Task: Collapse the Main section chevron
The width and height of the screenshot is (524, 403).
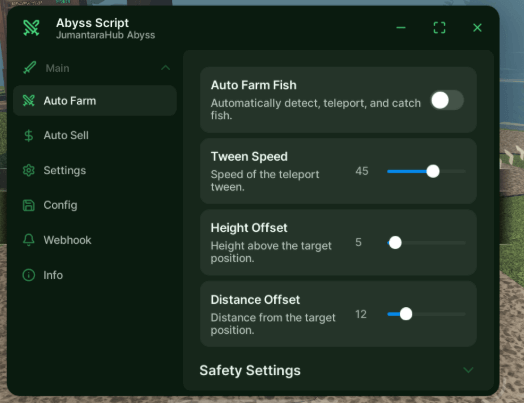Action: point(165,68)
